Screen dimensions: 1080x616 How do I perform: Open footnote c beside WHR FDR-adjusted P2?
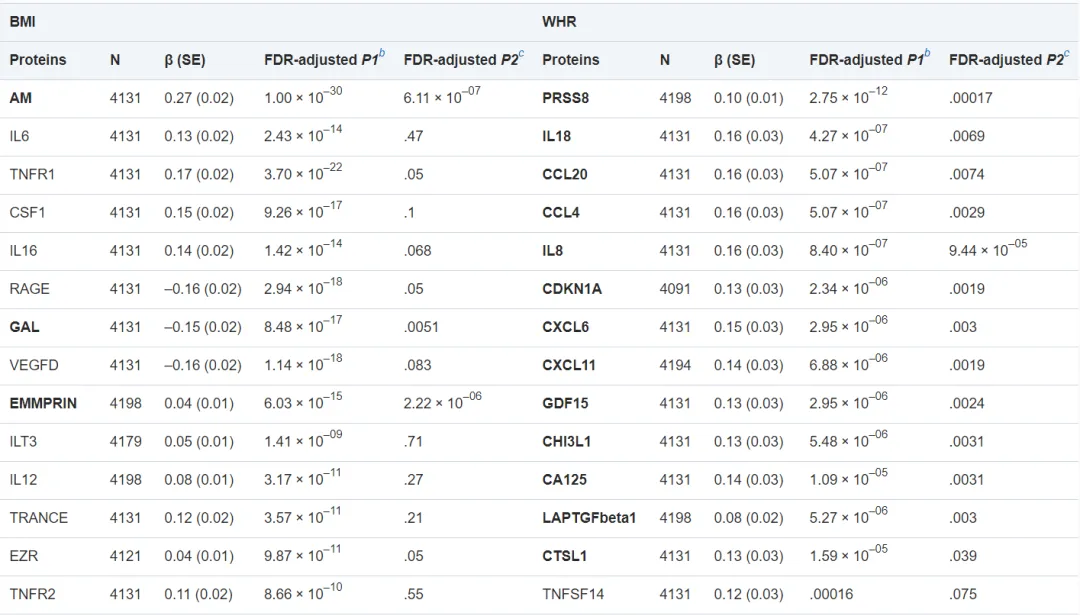click(1066, 54)
